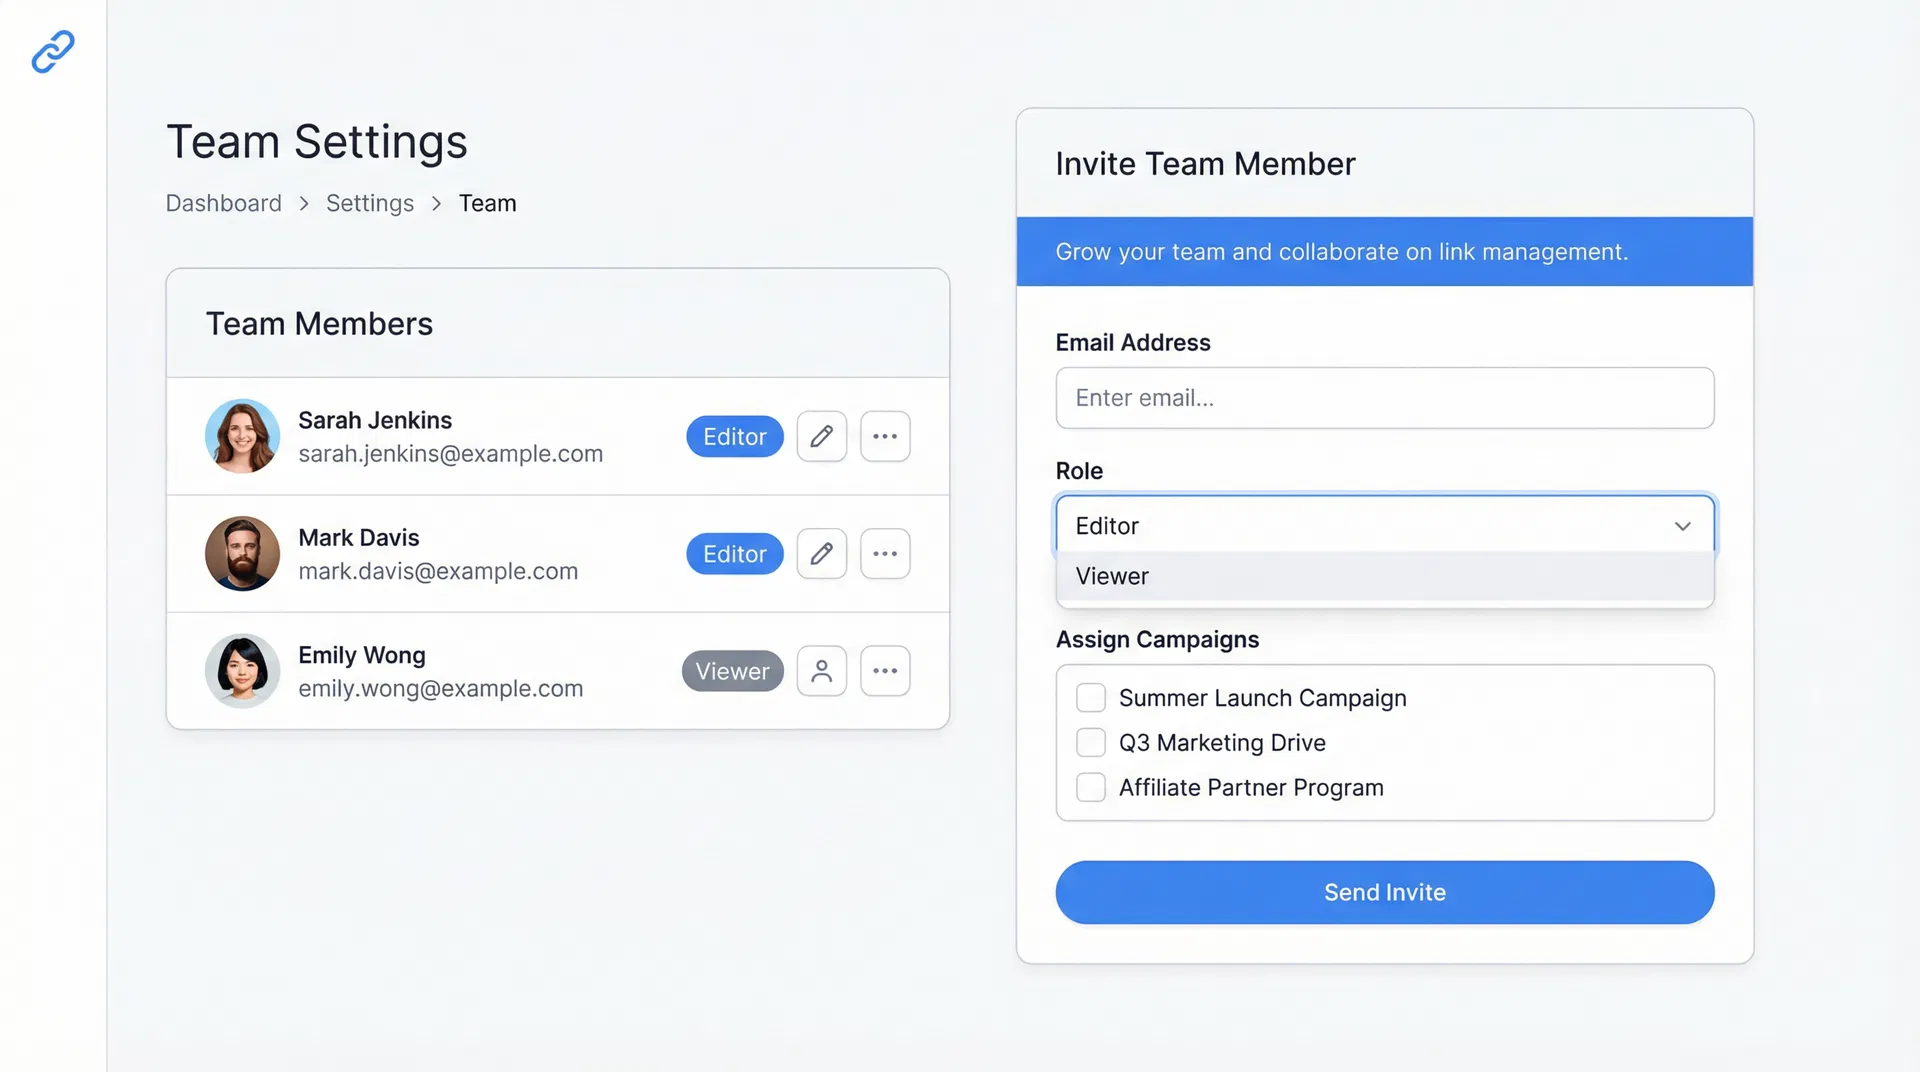Click the person icon next to Emily Wong
This screenshot has height=1072, width=1920.
pyautogui.click(x=821, y=671)
